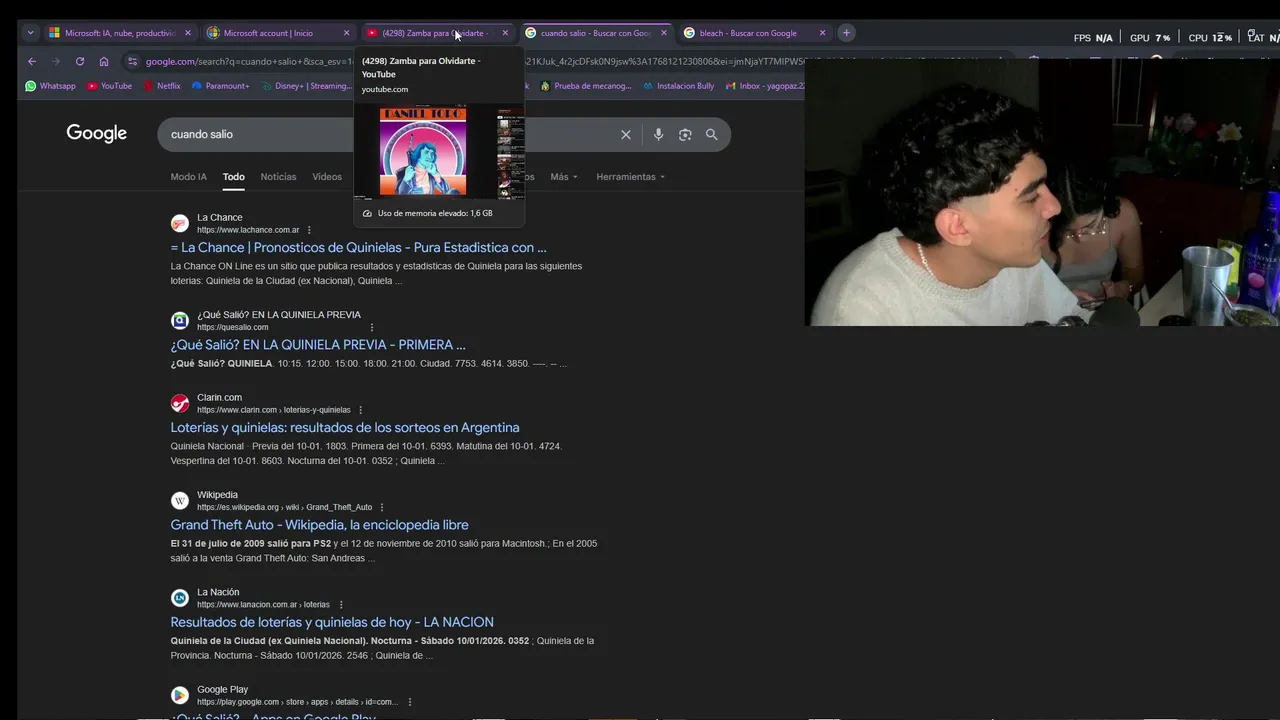Open Clarin Loterías y quinielas result

345,428
